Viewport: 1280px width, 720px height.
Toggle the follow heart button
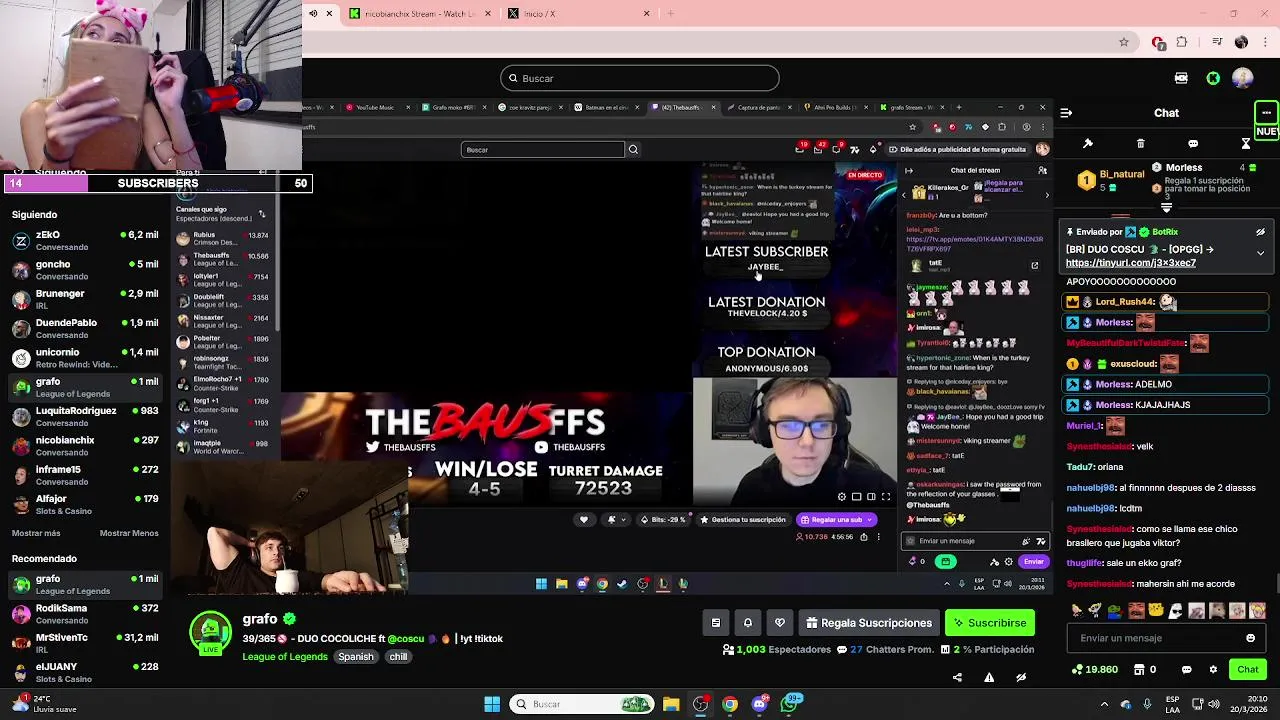780,623
